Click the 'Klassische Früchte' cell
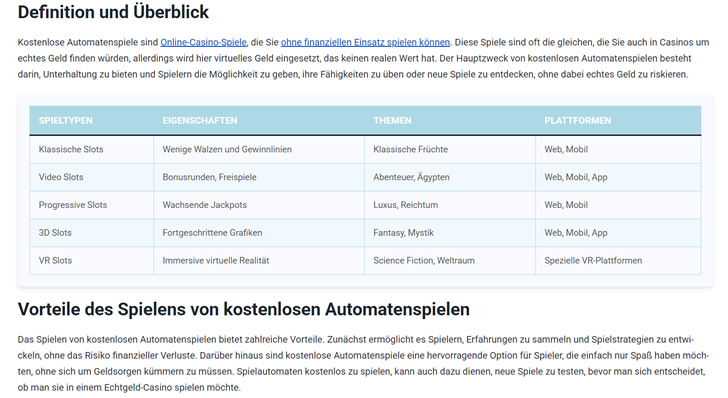This screenshot has width=728, height=398. tap(450, 150)
